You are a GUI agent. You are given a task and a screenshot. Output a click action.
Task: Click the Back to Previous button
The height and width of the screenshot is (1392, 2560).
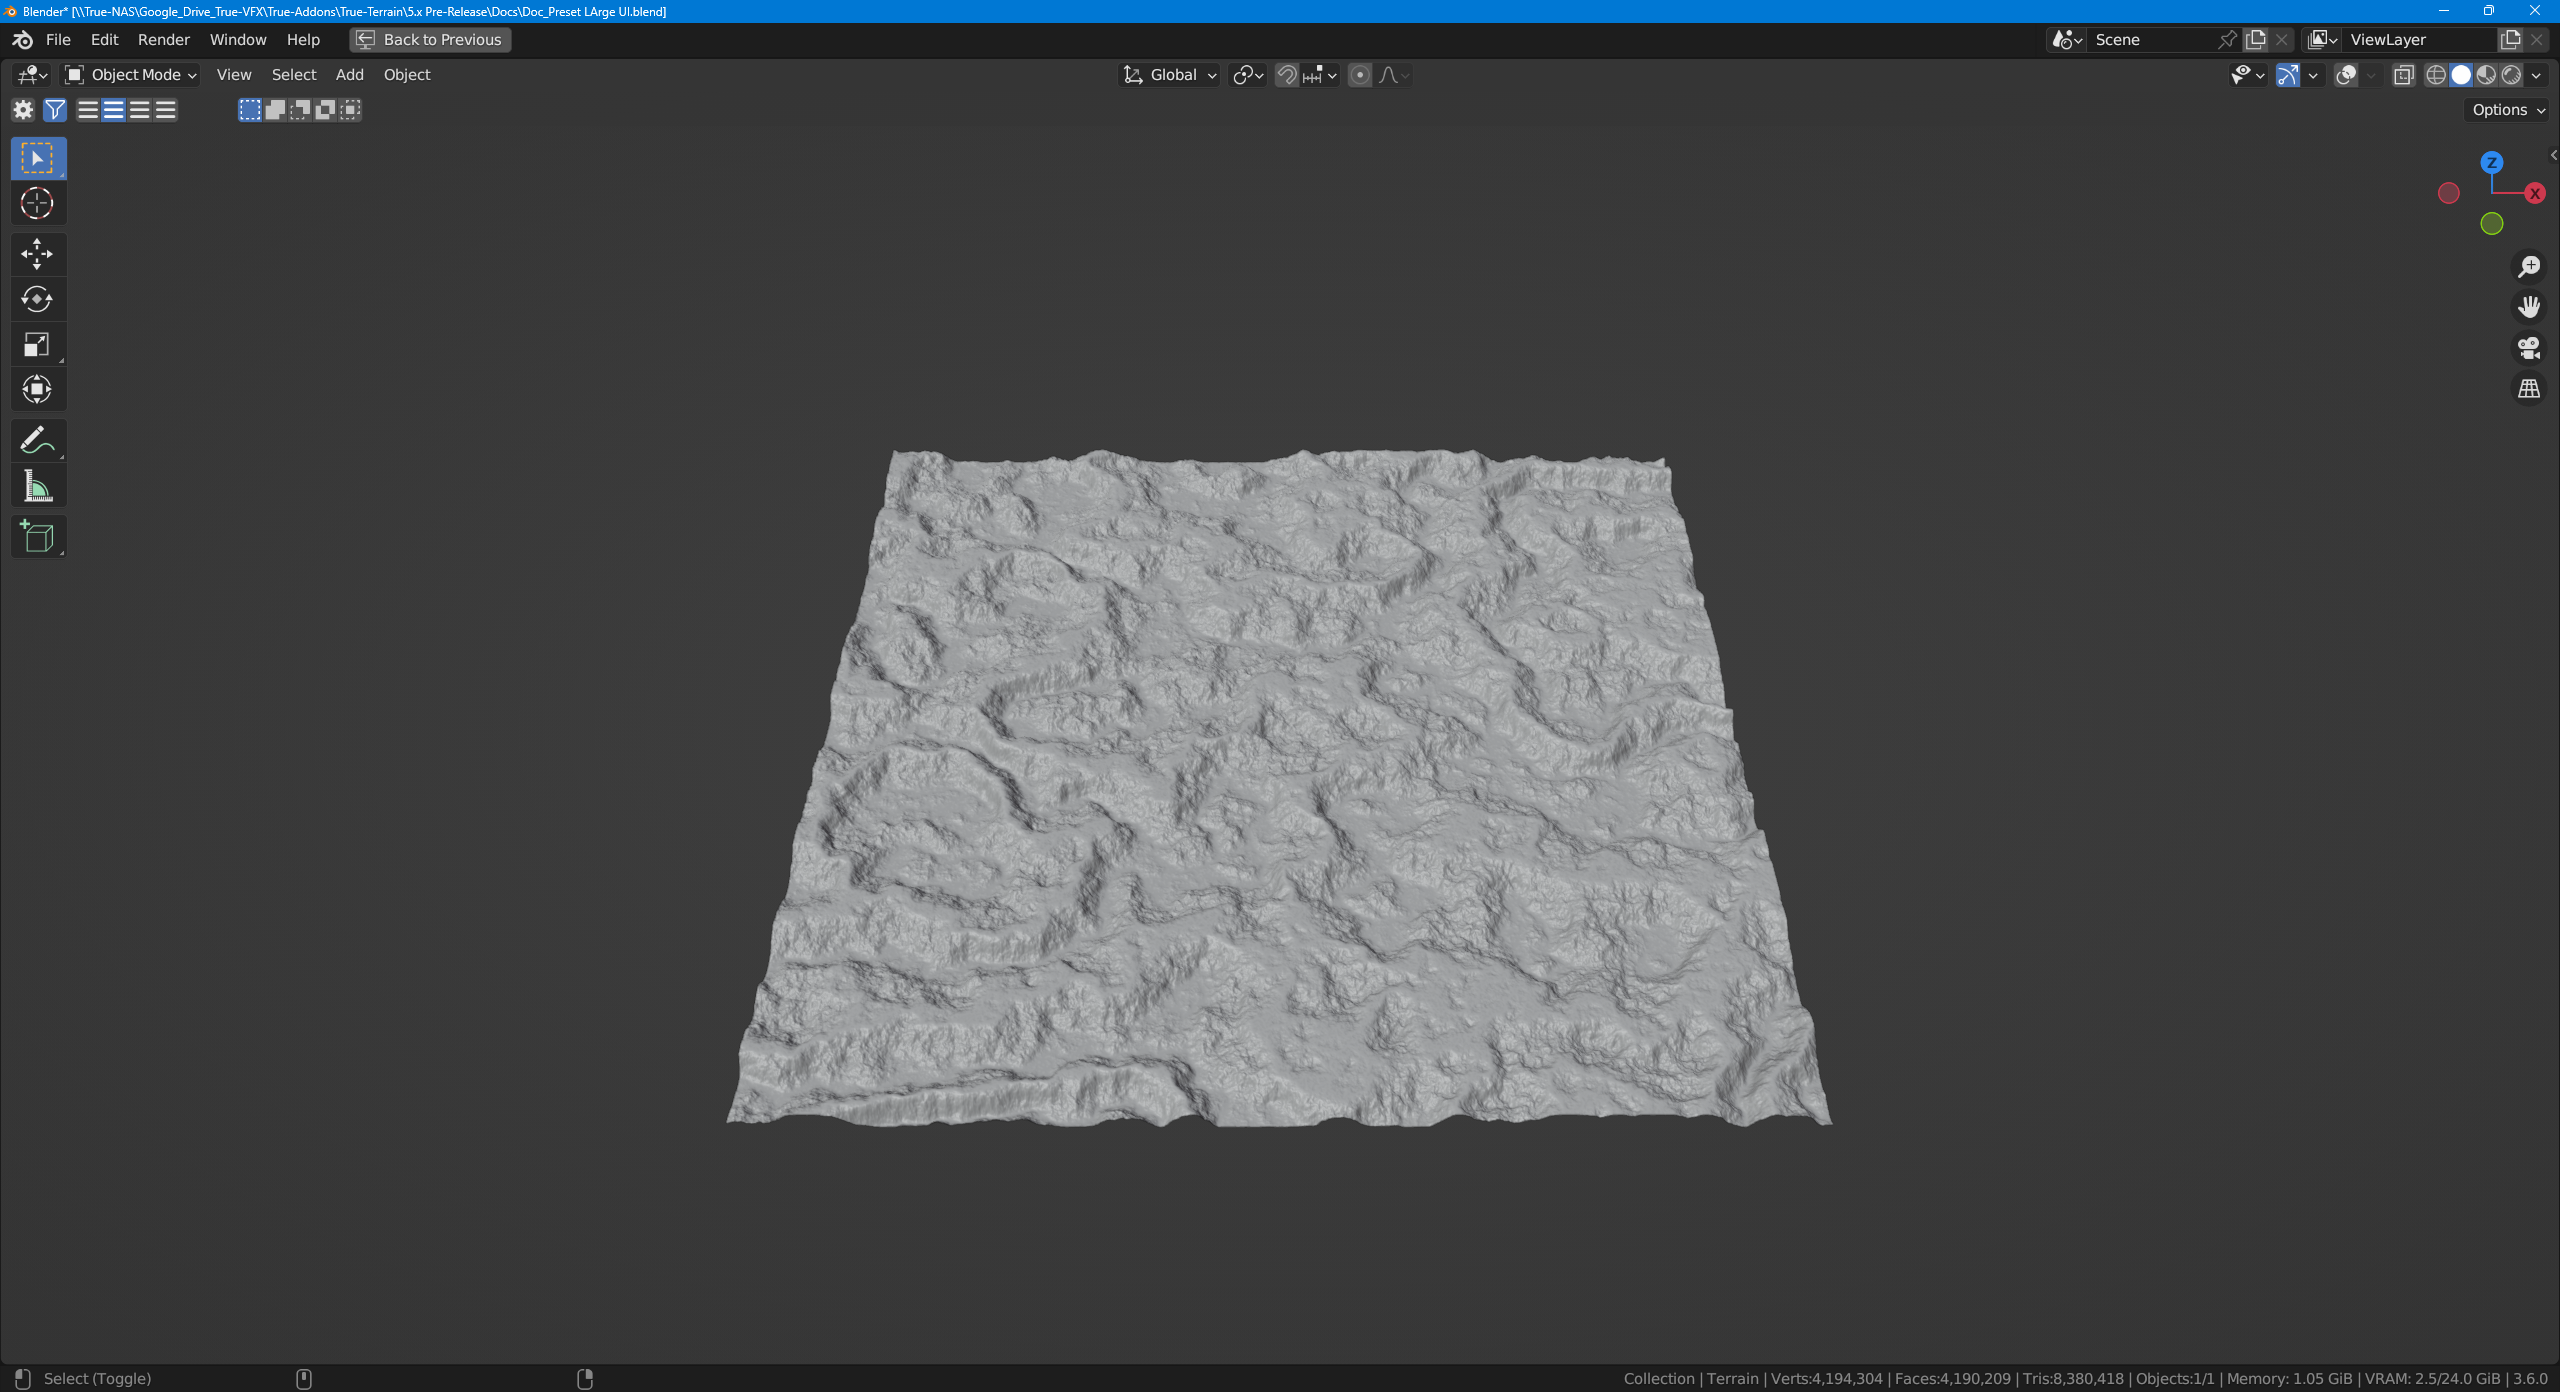(x=430, y=40)
